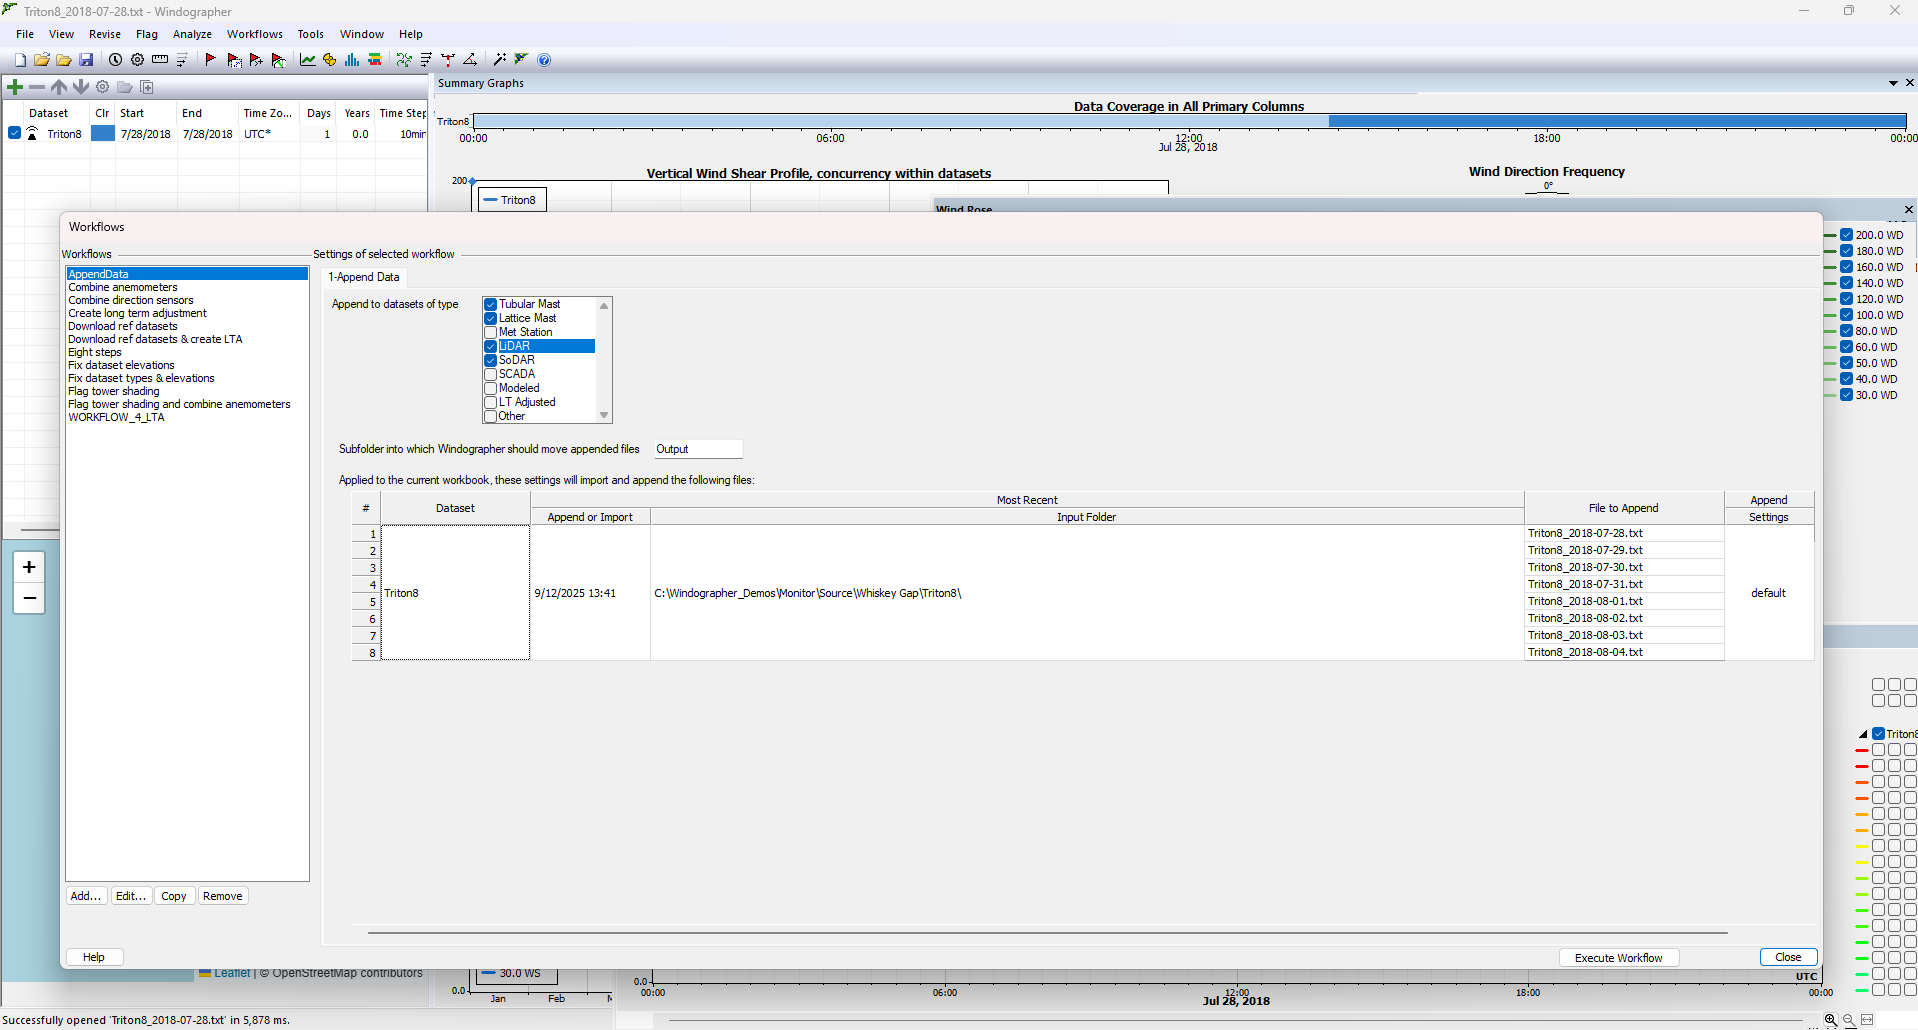The width and height of the screenshot is (1918, 1030).
Task: Click Copy to duplicate the selected workflow
Action: (173, 895)
